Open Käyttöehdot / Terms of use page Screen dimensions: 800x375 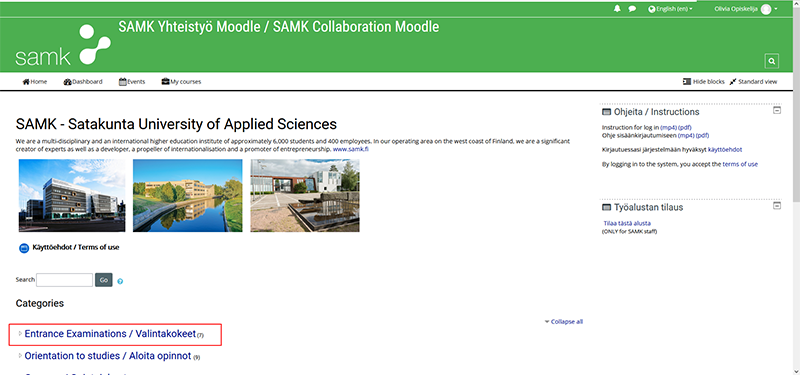coord(76,247)
